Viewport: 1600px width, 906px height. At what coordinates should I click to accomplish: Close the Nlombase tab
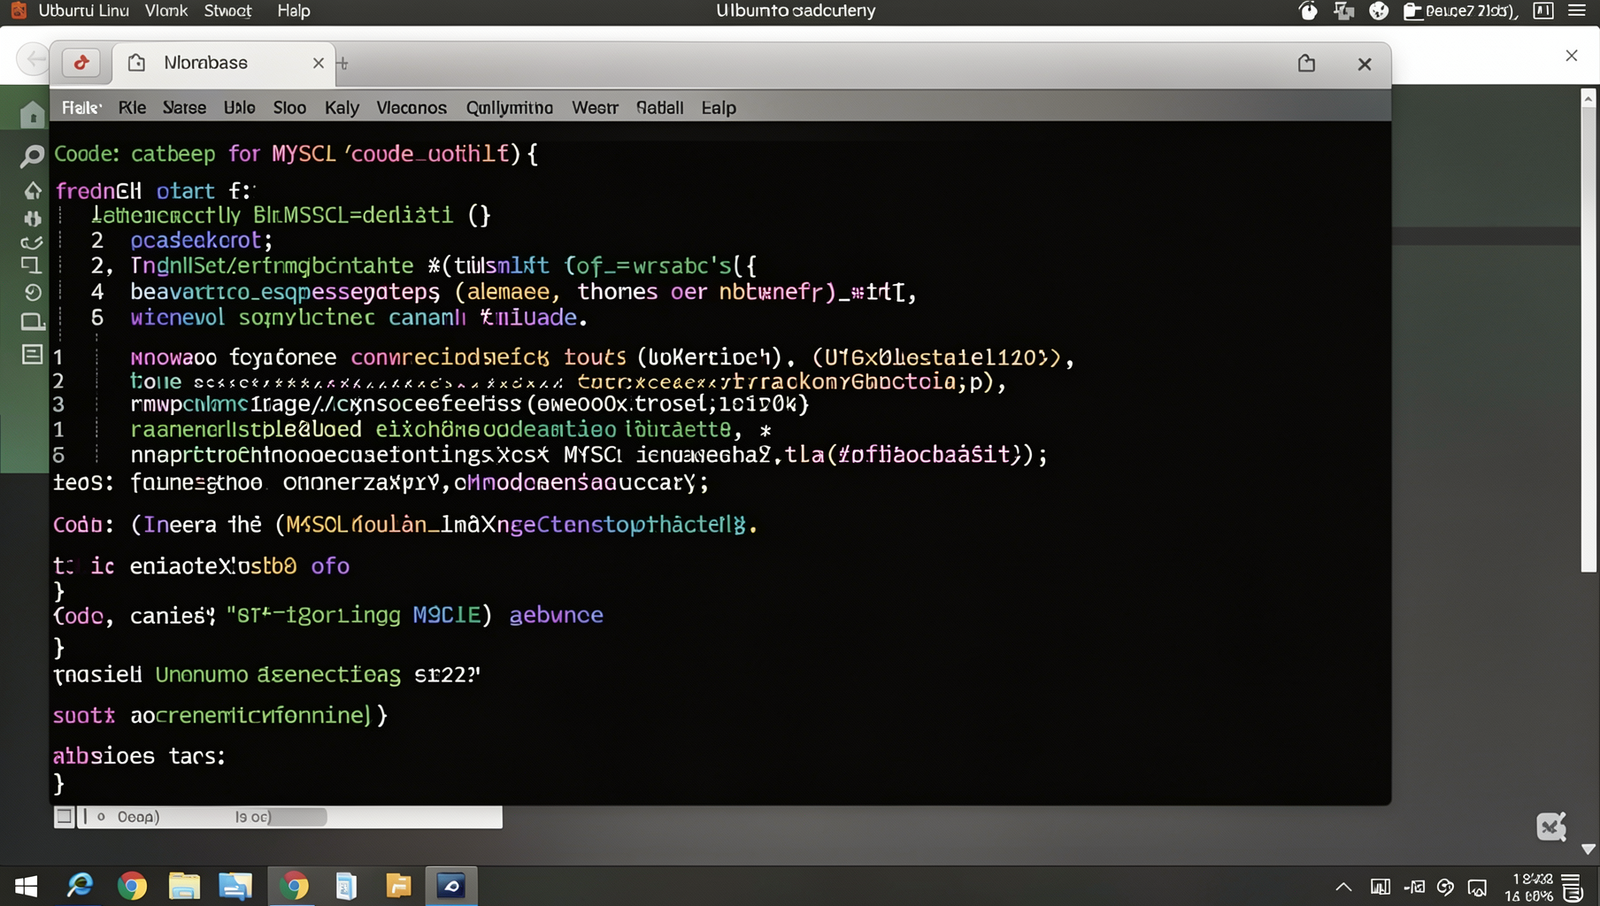click(x=318, y=63)
